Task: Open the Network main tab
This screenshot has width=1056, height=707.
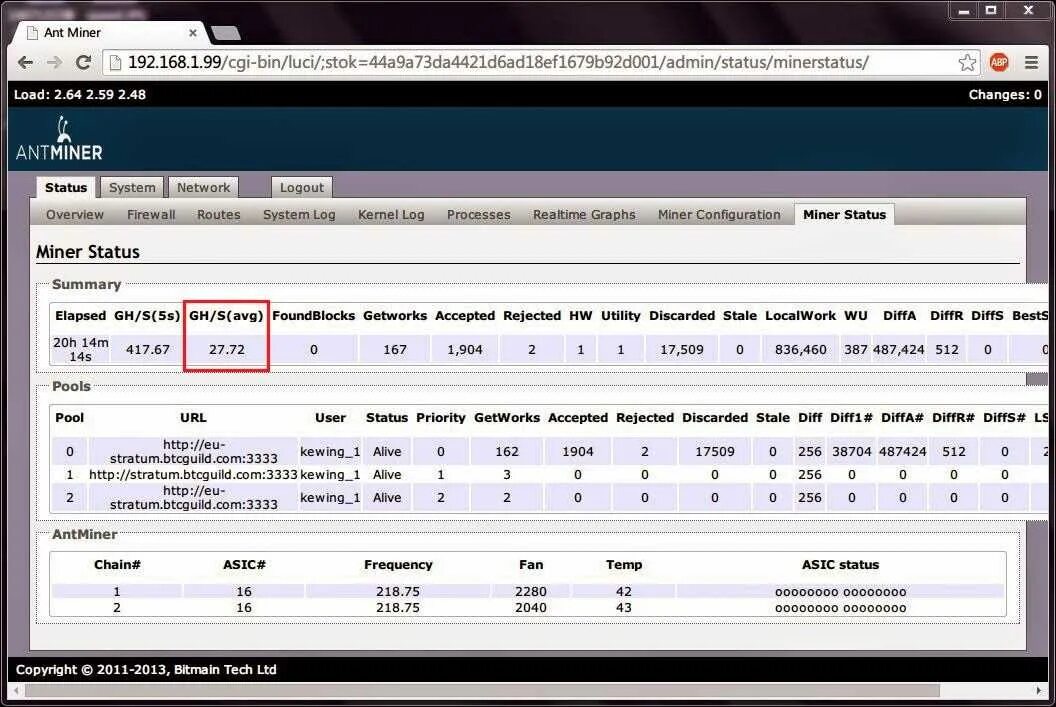Action: click(x=203, y=187)
